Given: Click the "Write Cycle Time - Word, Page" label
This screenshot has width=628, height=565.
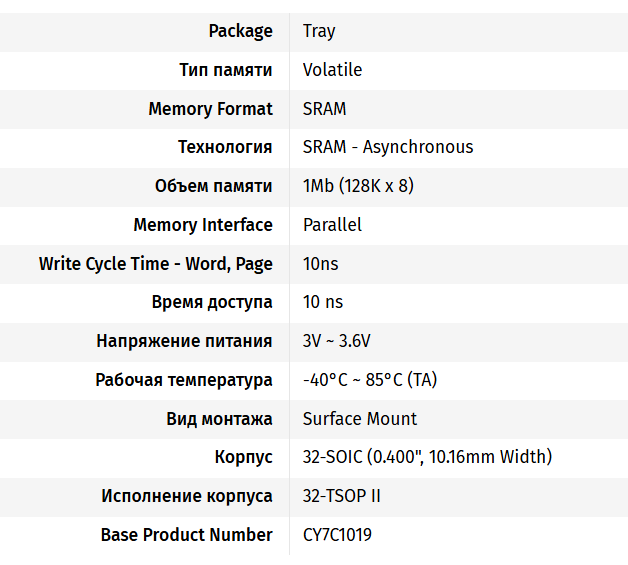Looking at the screenshot, I should coord(155,264).
